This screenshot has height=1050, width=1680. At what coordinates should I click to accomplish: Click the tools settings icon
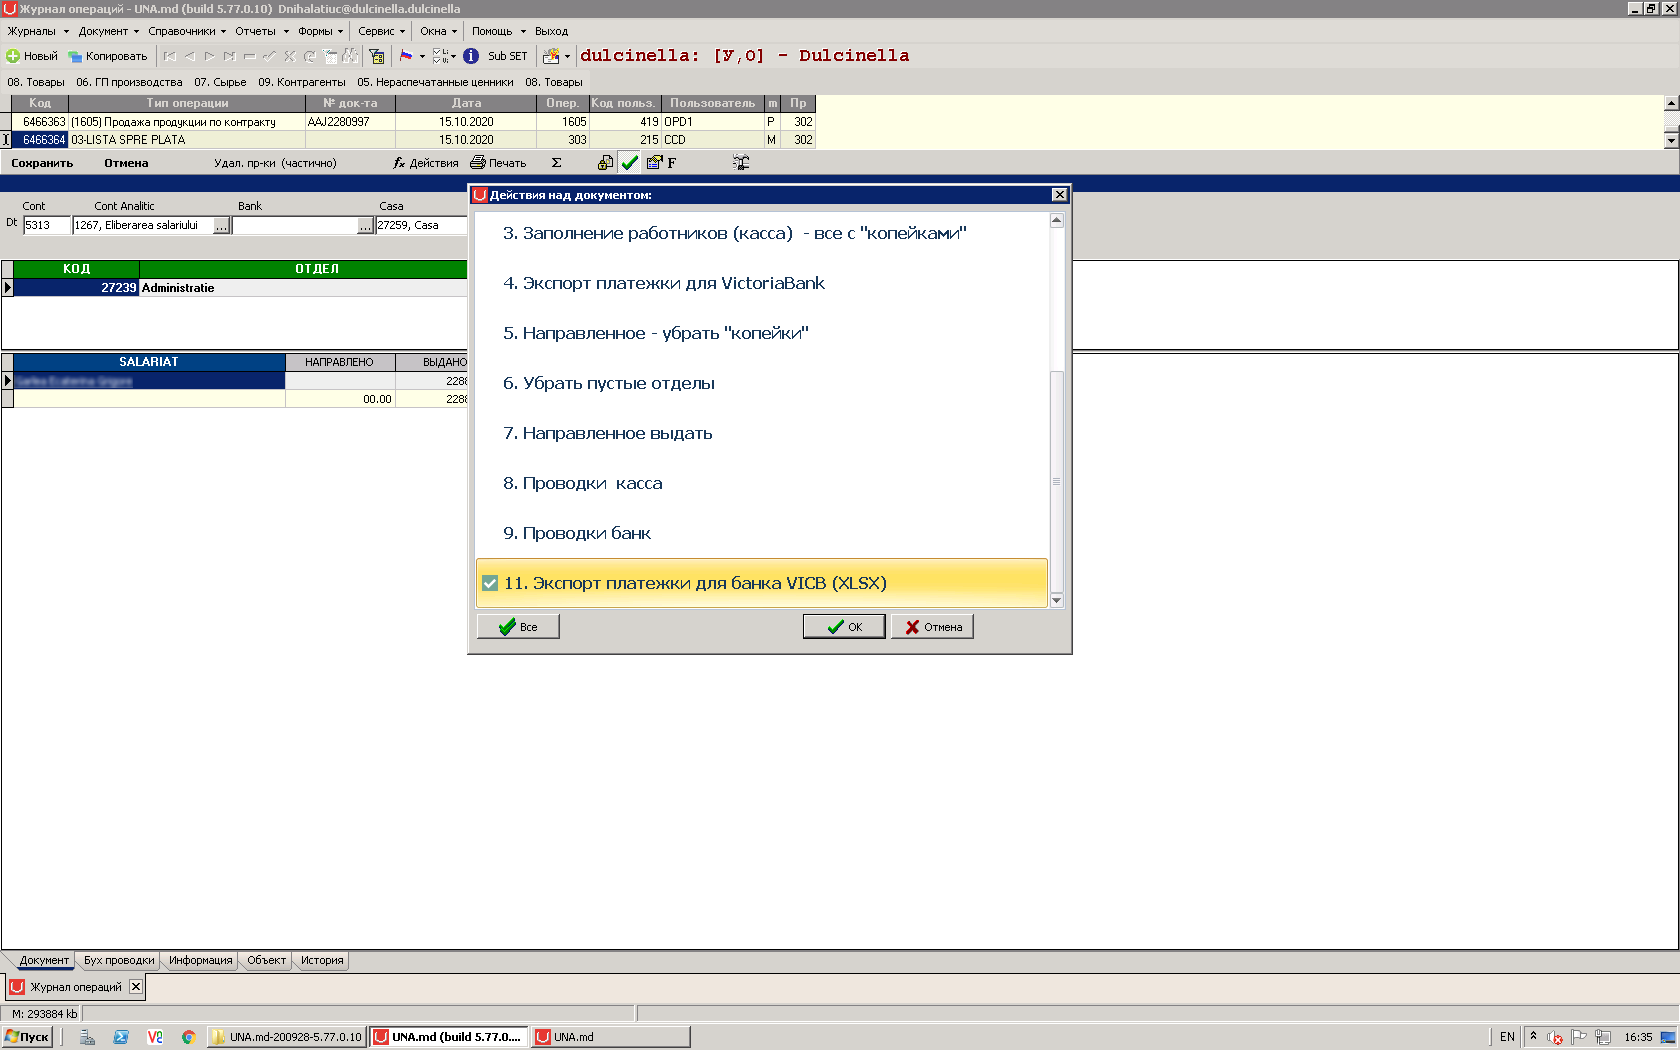pyautogui.click(x=741, y=163)
